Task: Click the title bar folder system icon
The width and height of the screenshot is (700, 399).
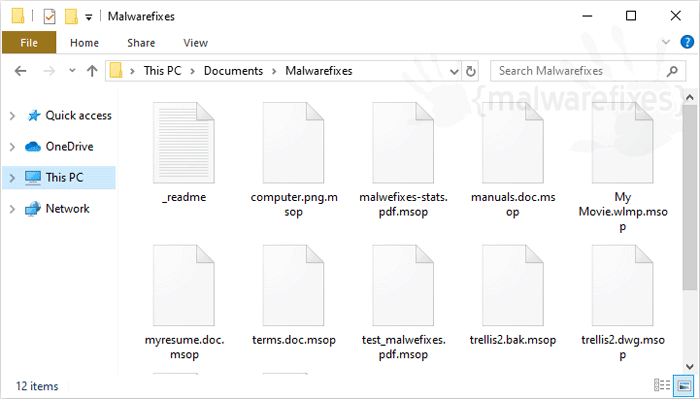Action: pos(18,16)
